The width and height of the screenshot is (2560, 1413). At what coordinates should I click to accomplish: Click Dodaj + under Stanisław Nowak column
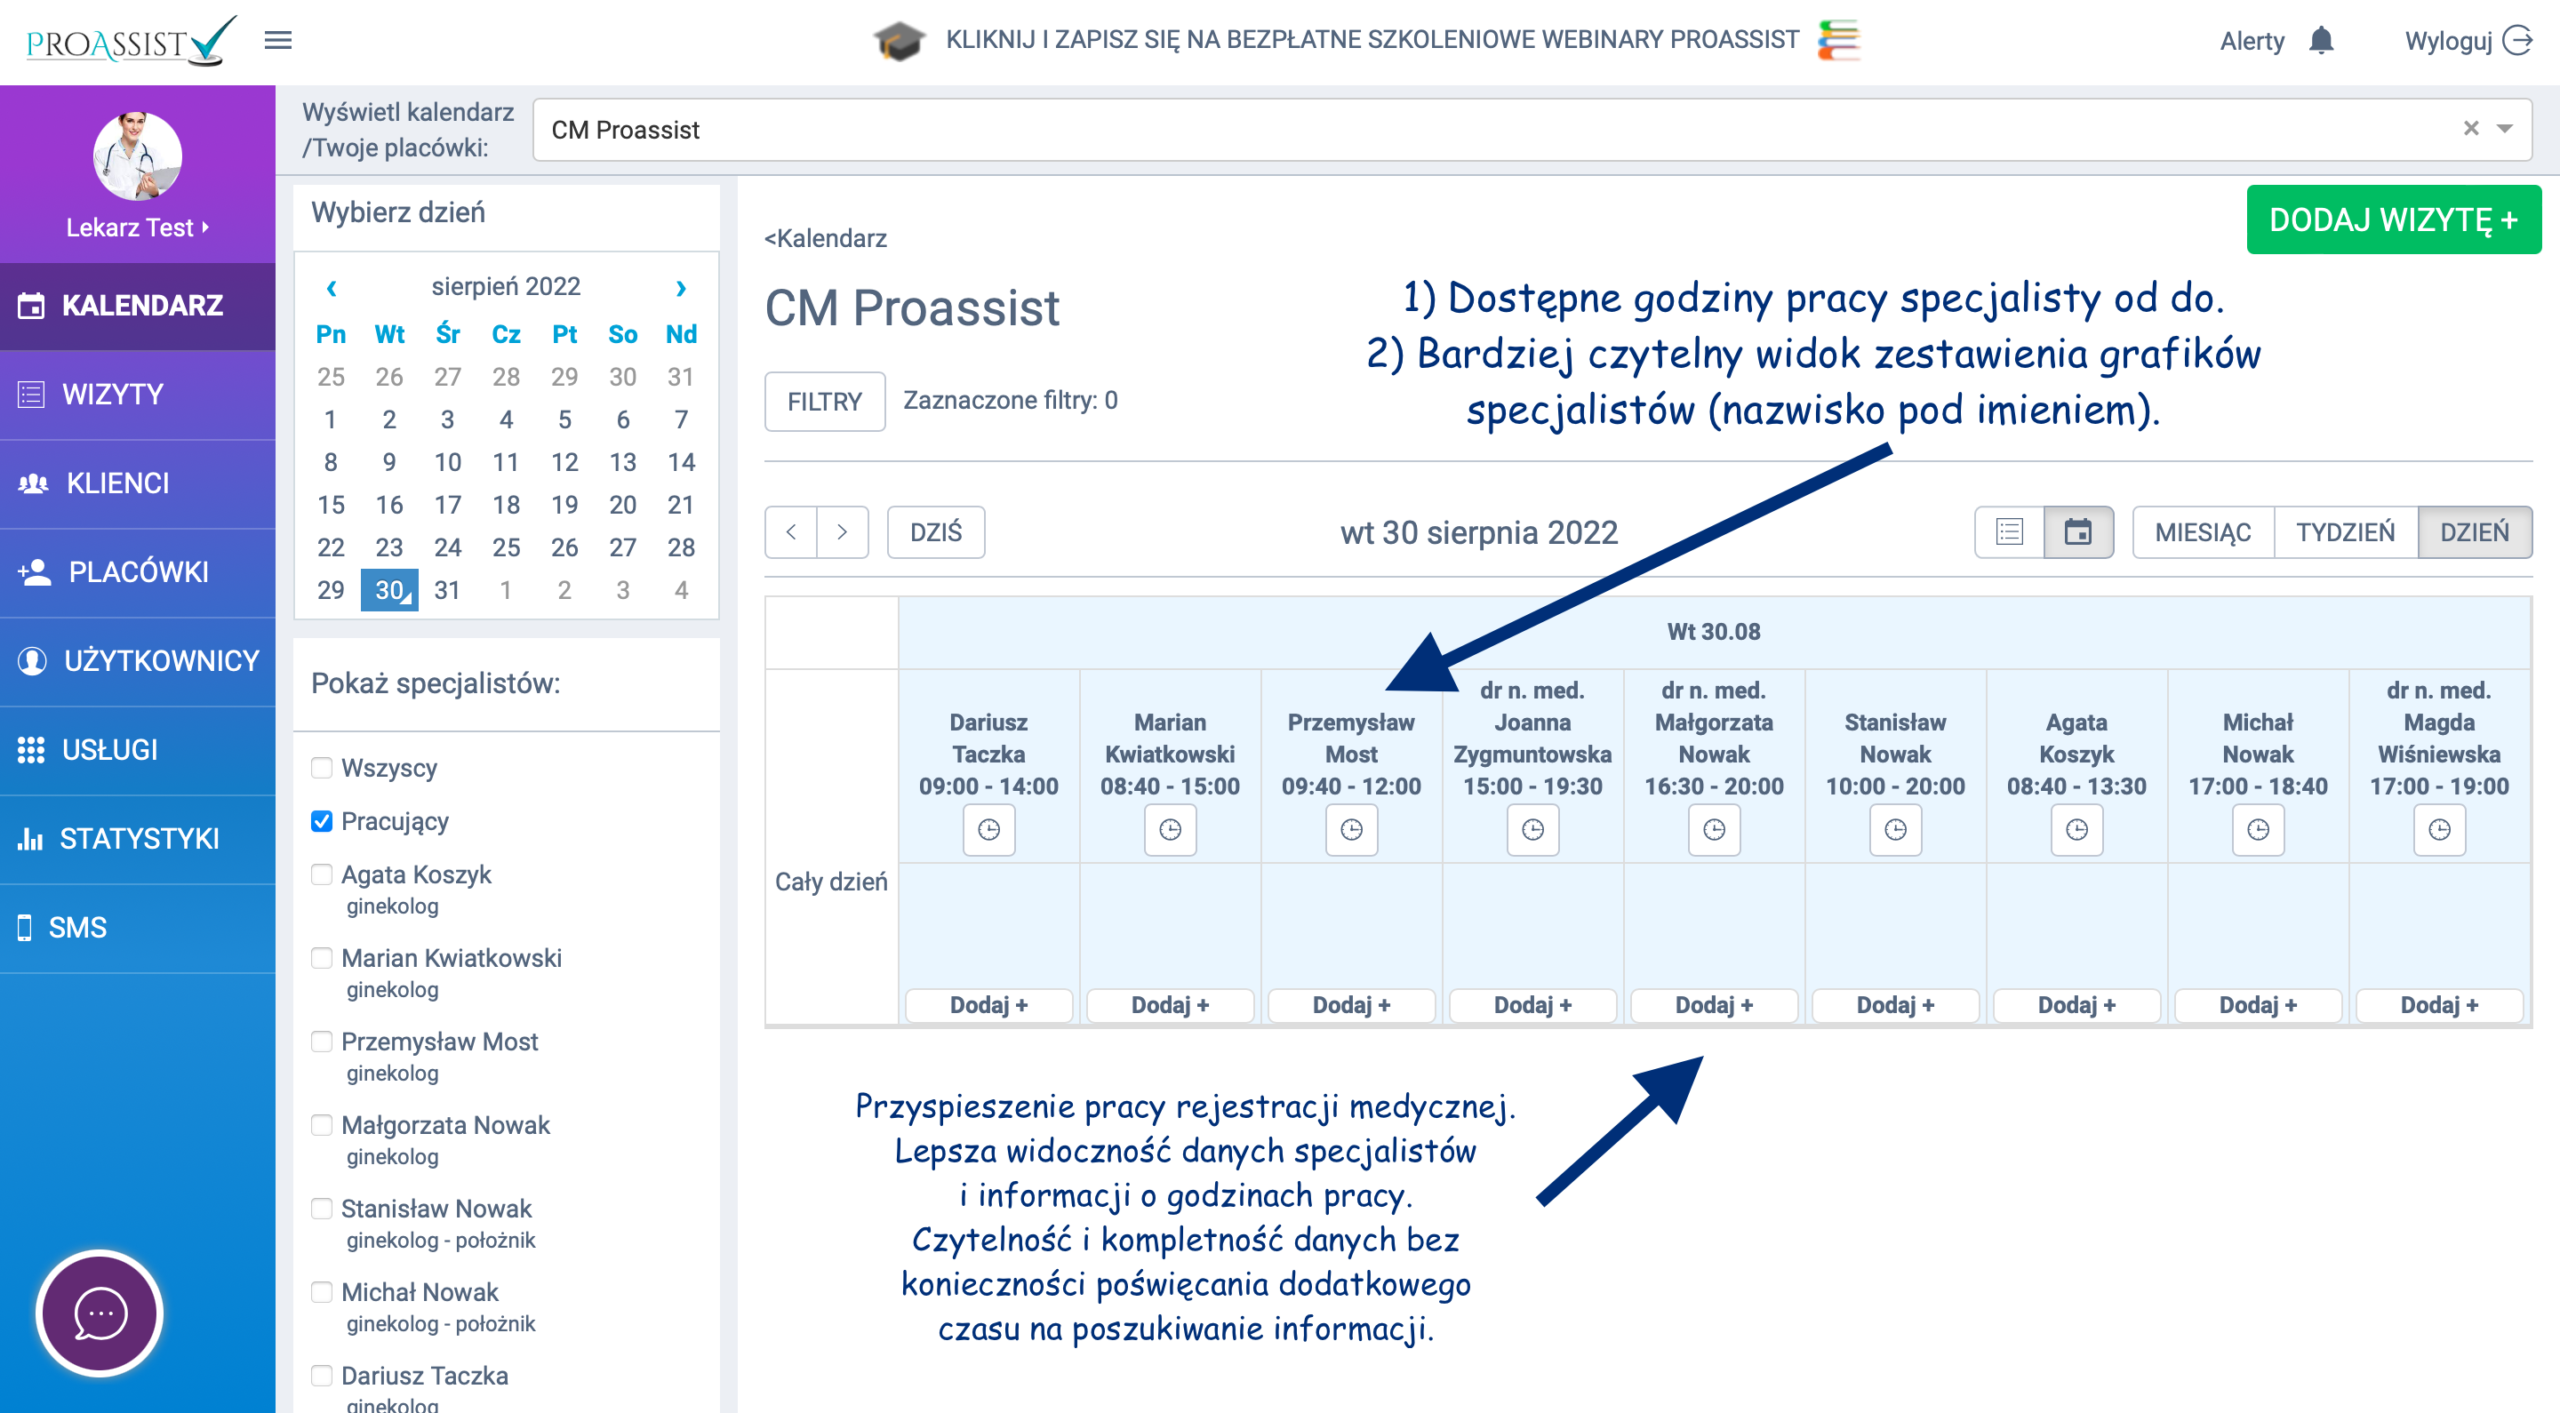1895,1005
